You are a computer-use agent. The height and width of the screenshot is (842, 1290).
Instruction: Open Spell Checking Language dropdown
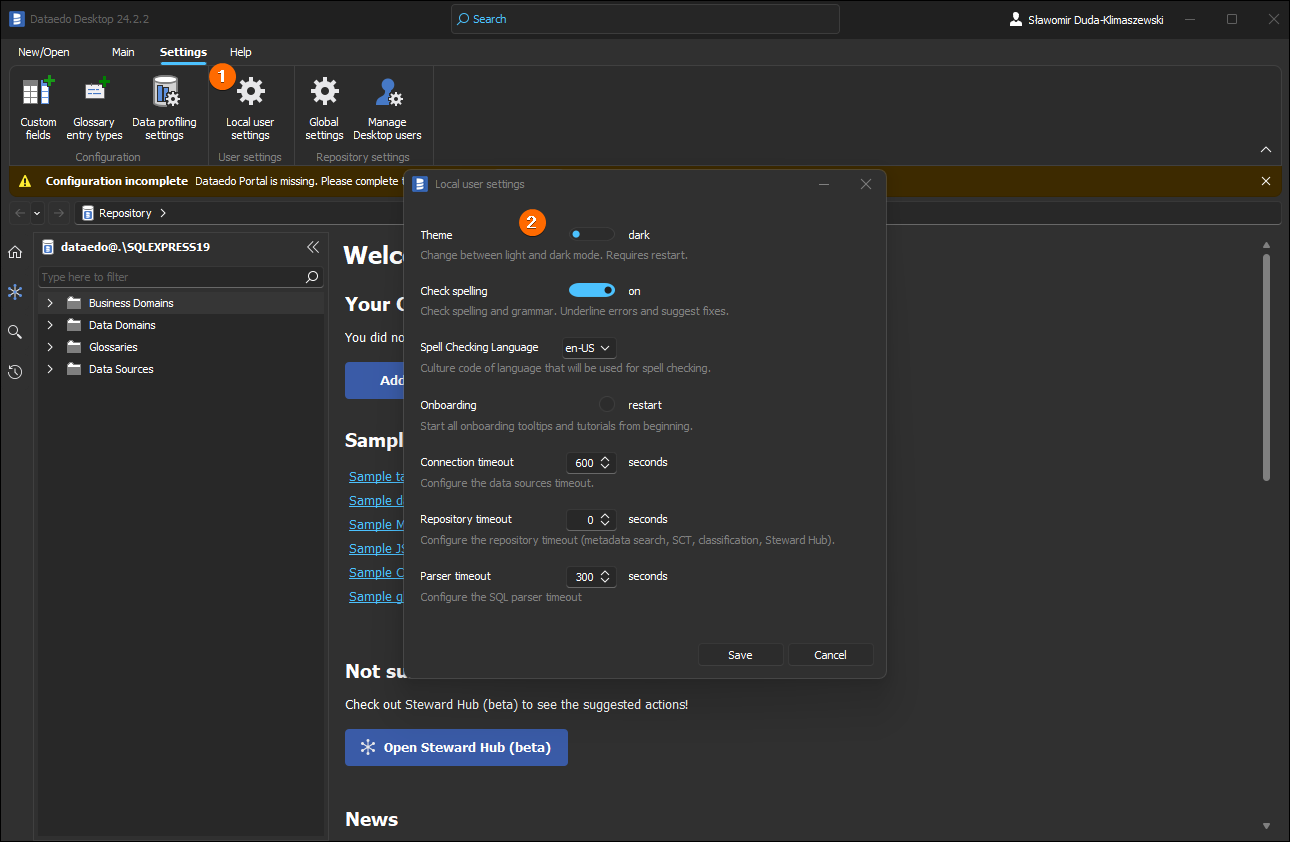click(x=589, y=348)
